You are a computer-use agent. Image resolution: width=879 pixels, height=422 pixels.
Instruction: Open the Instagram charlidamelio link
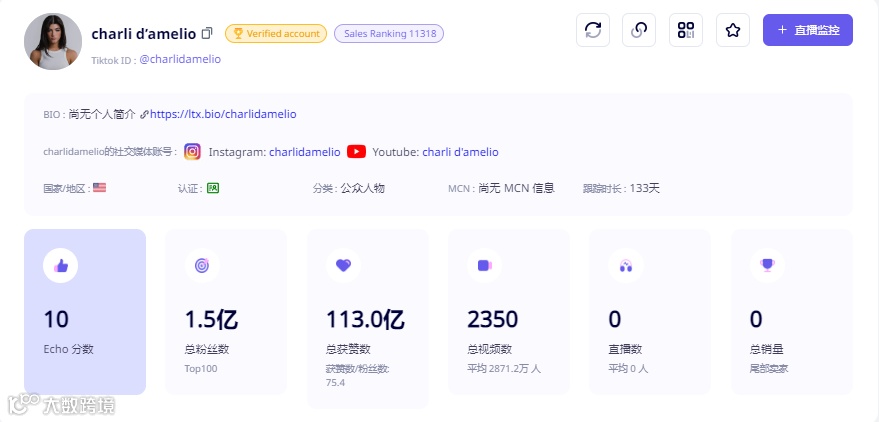pos(304,152)
